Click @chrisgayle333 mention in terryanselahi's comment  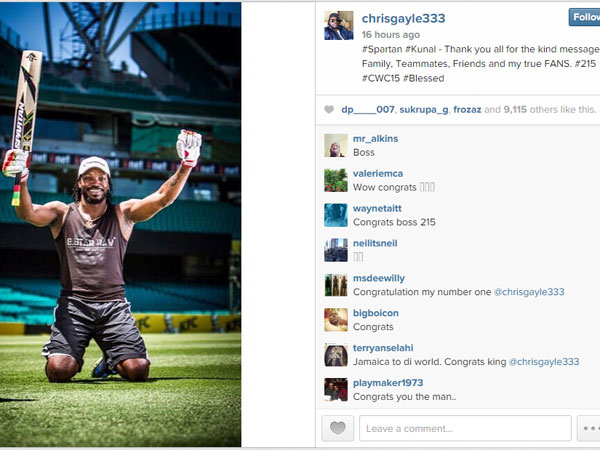point(544,362)
